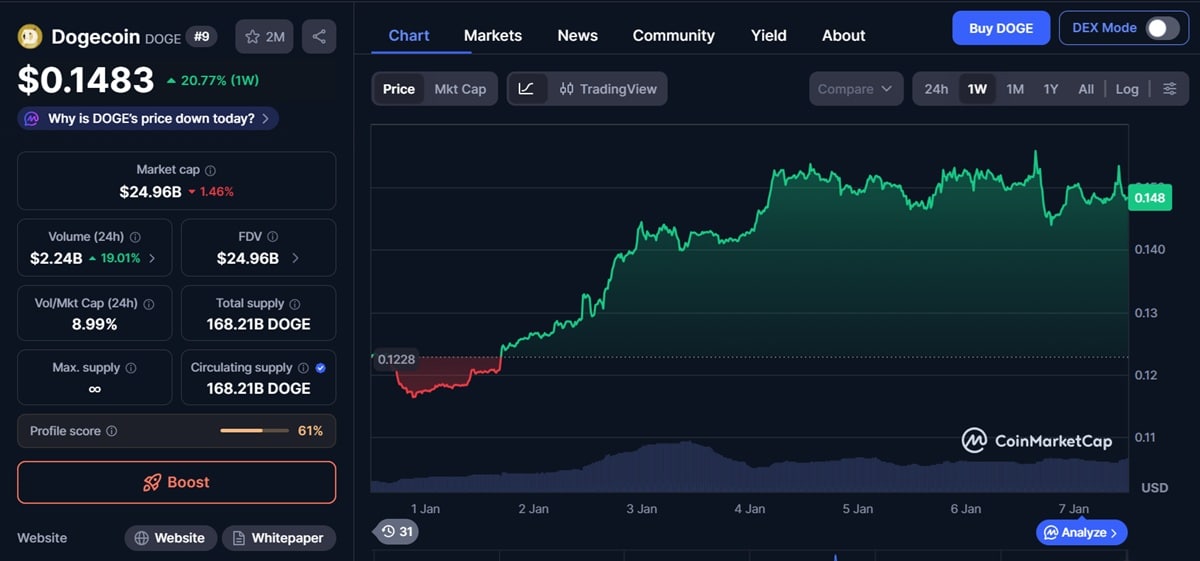1200x561 pixels.
Task: Click the 61% profile score value
Action: click(x=310, y=431)
